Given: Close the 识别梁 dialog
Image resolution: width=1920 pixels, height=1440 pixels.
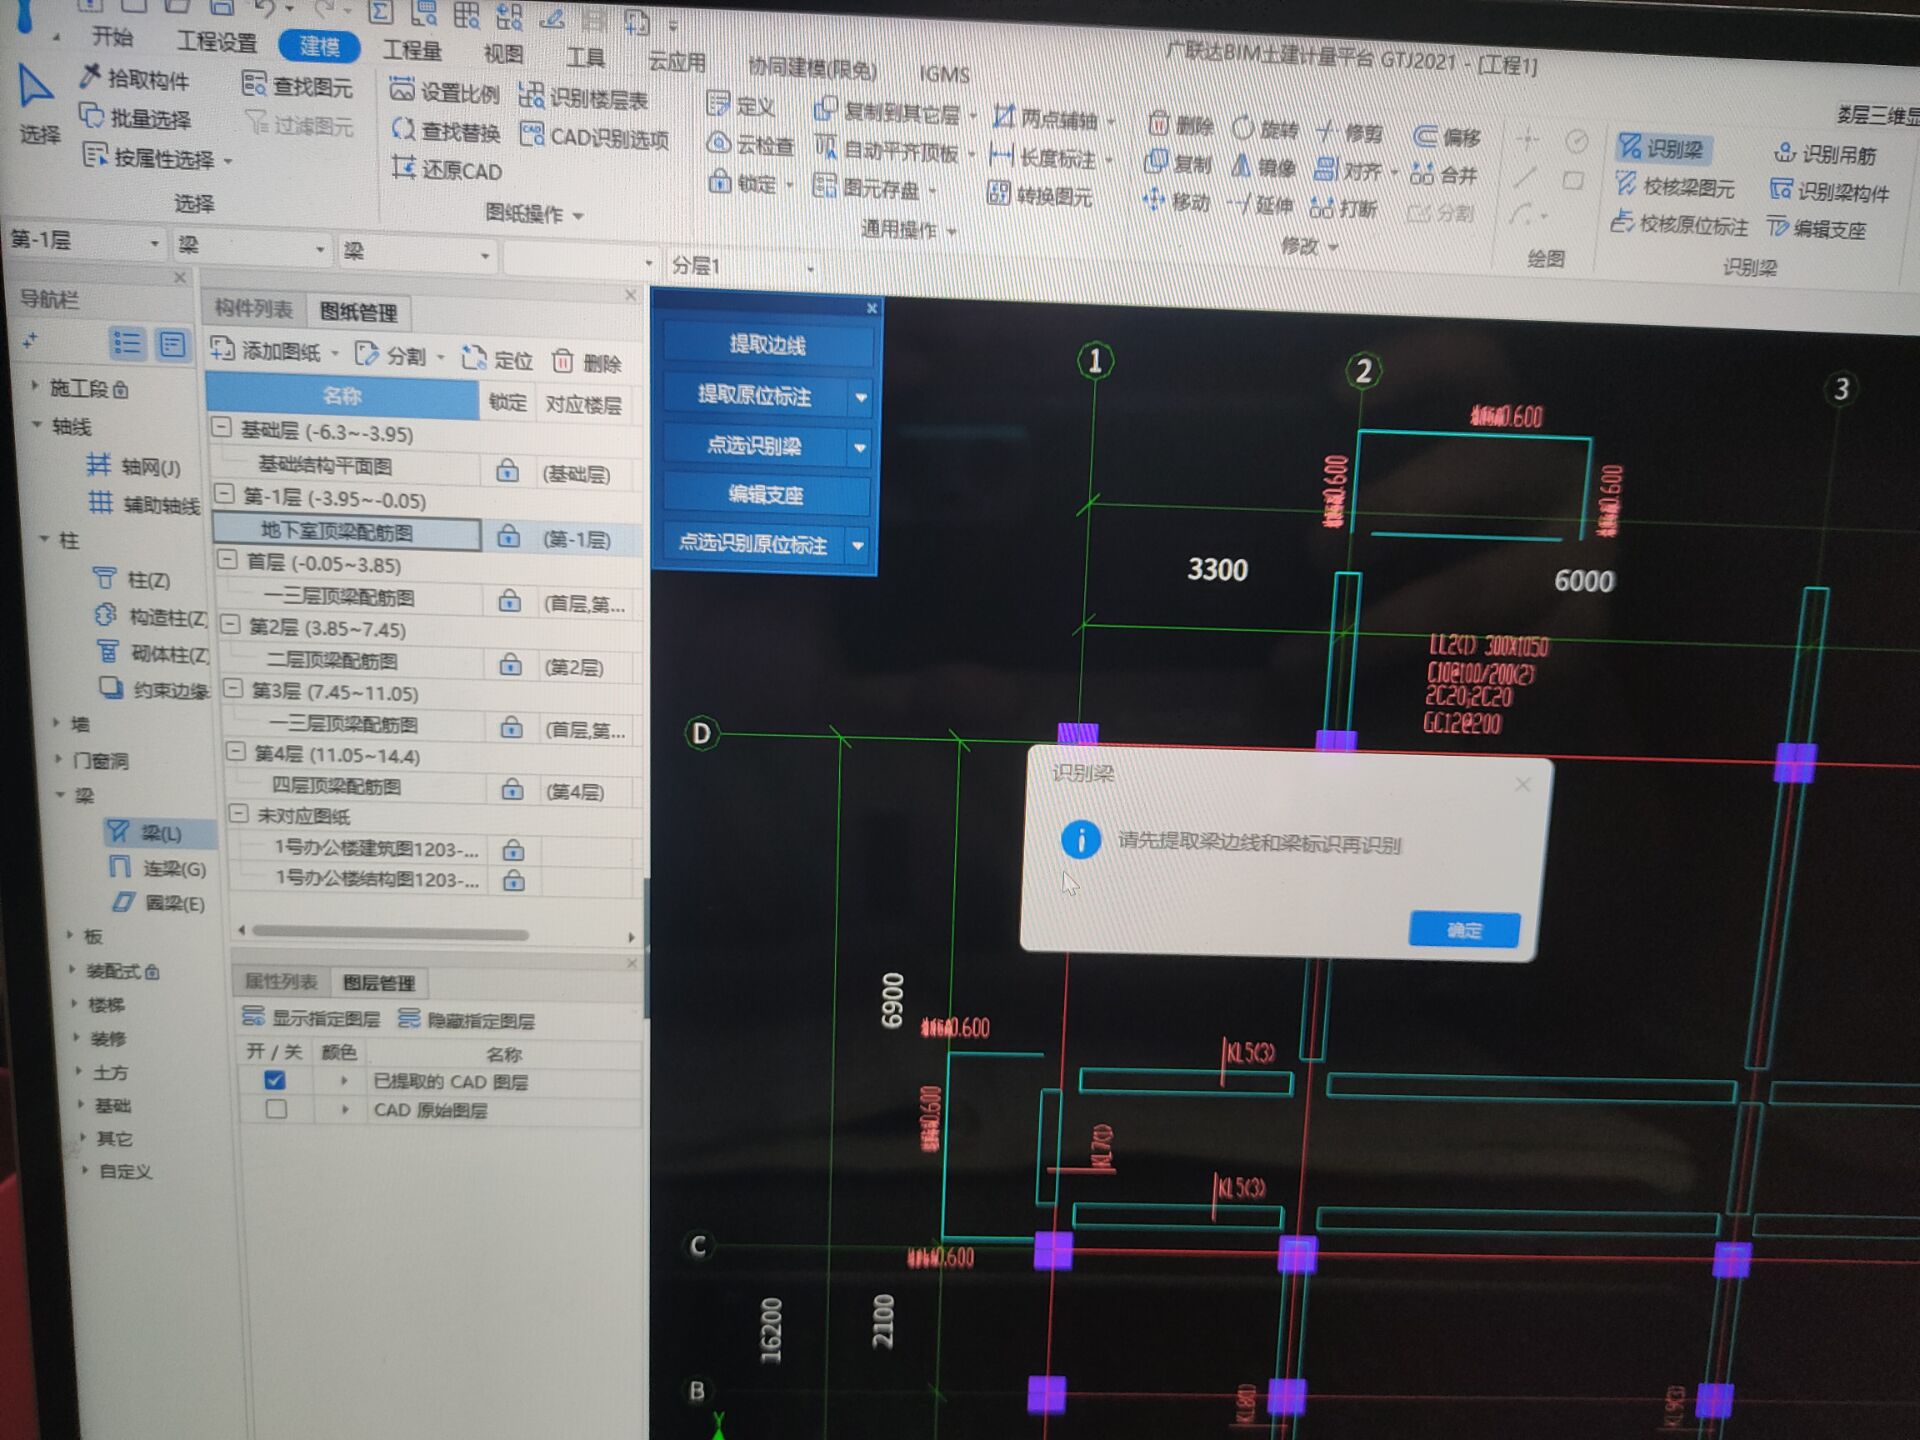Looking at the screenshot, I should 1523,784.
